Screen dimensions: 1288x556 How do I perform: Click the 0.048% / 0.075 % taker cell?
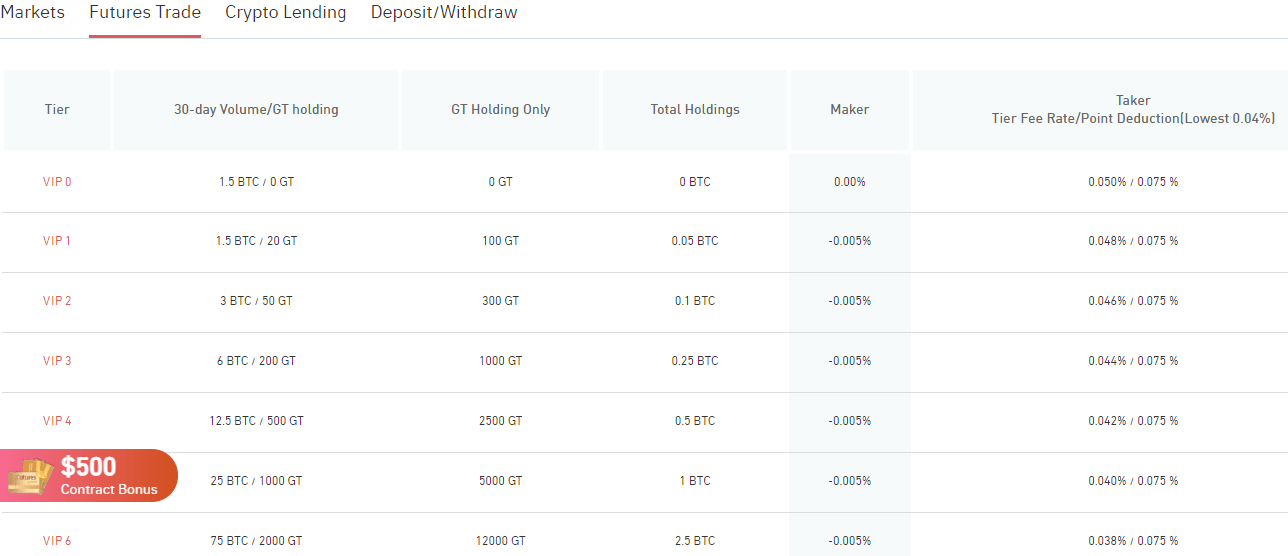click(1133, 241)
